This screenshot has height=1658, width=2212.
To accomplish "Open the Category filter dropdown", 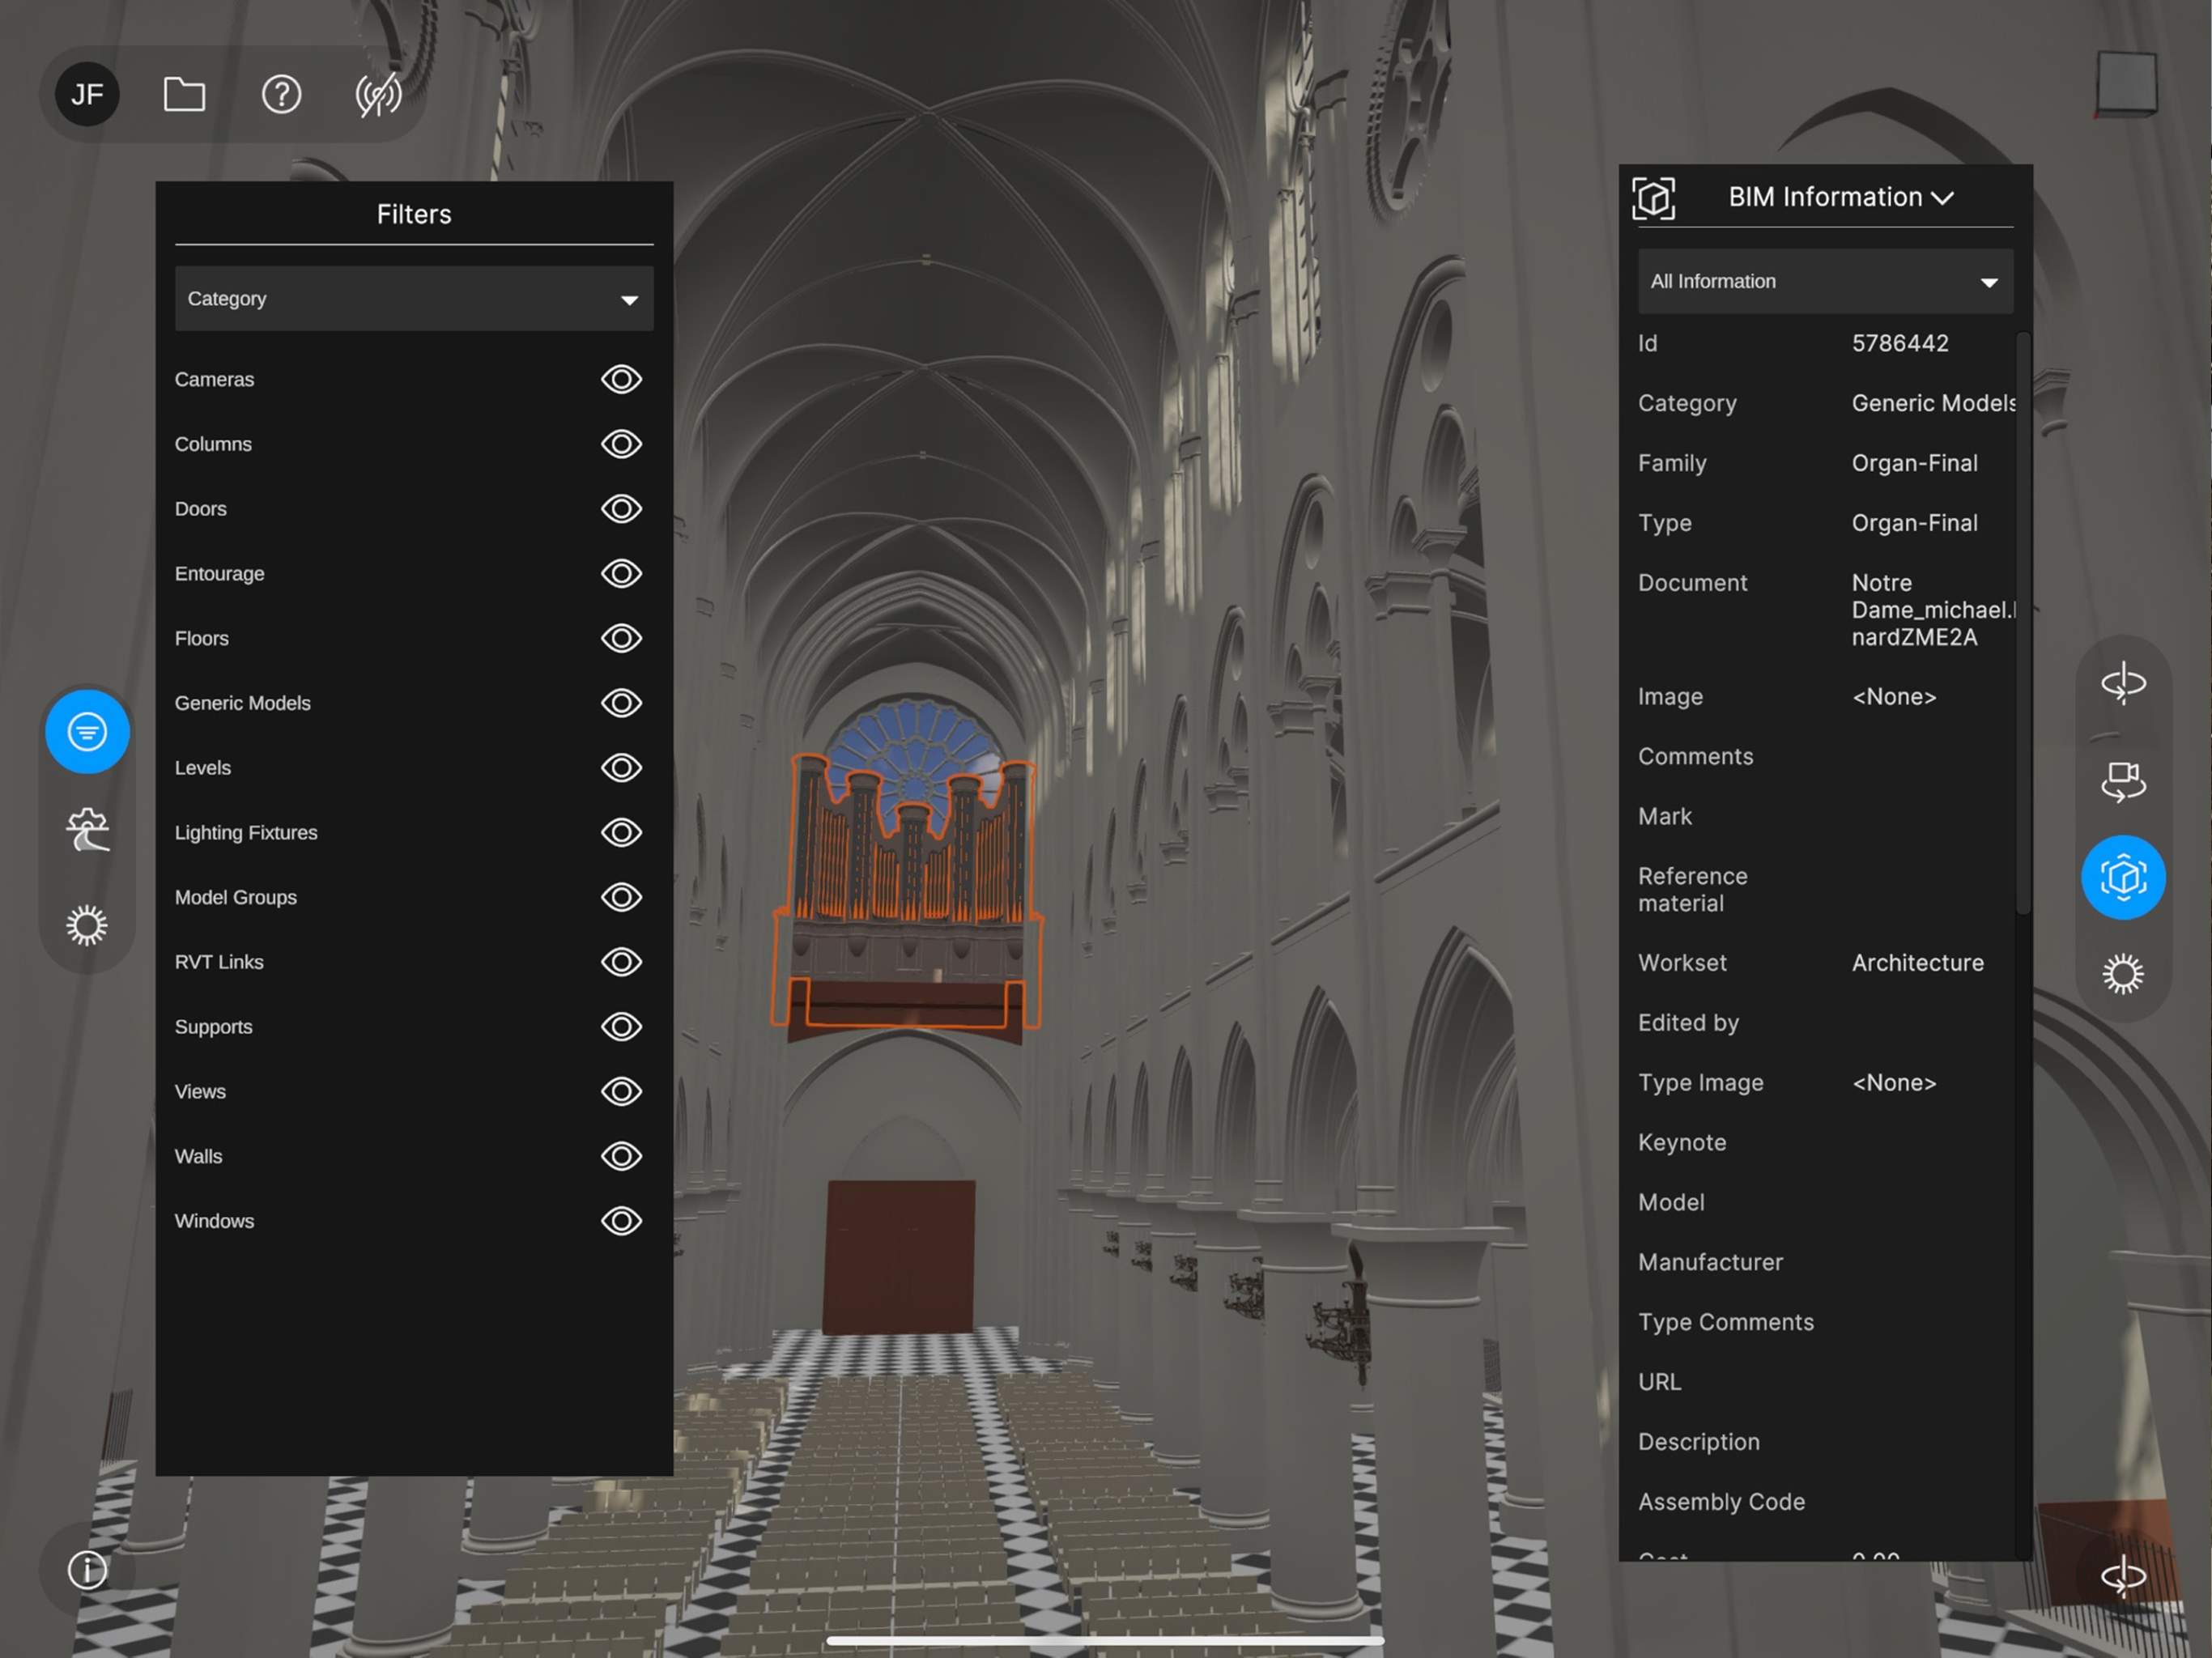I will pyautogui.click(x=414, y=298).
